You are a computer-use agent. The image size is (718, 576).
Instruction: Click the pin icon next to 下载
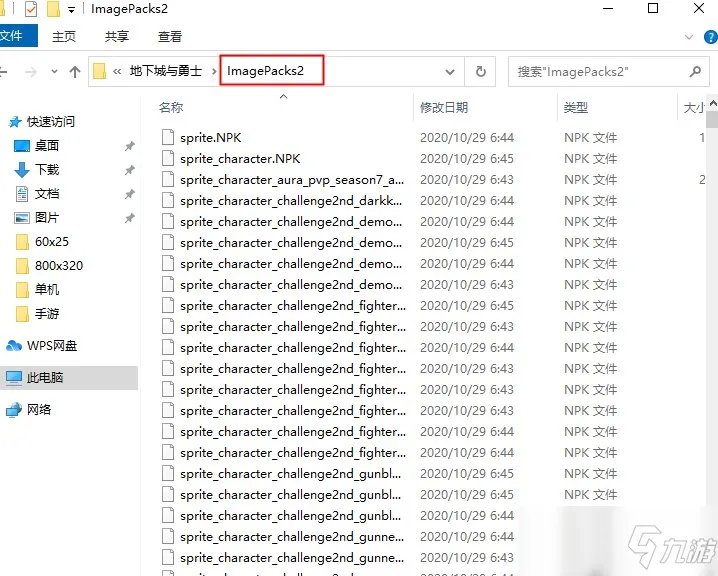[130, 170]
